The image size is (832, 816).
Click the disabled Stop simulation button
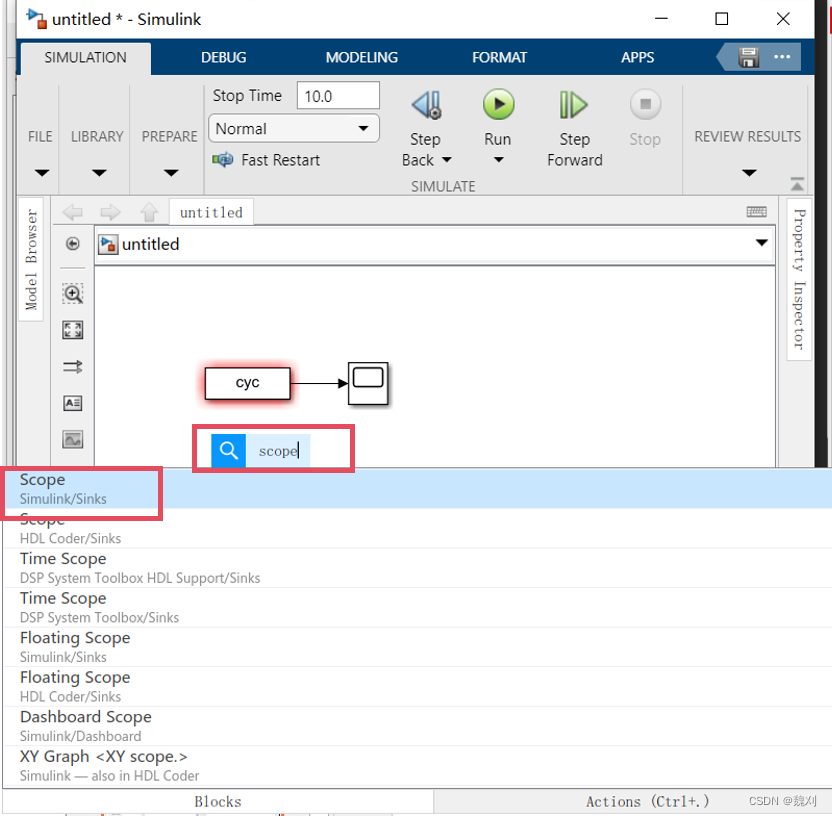(x=645, y=104)
